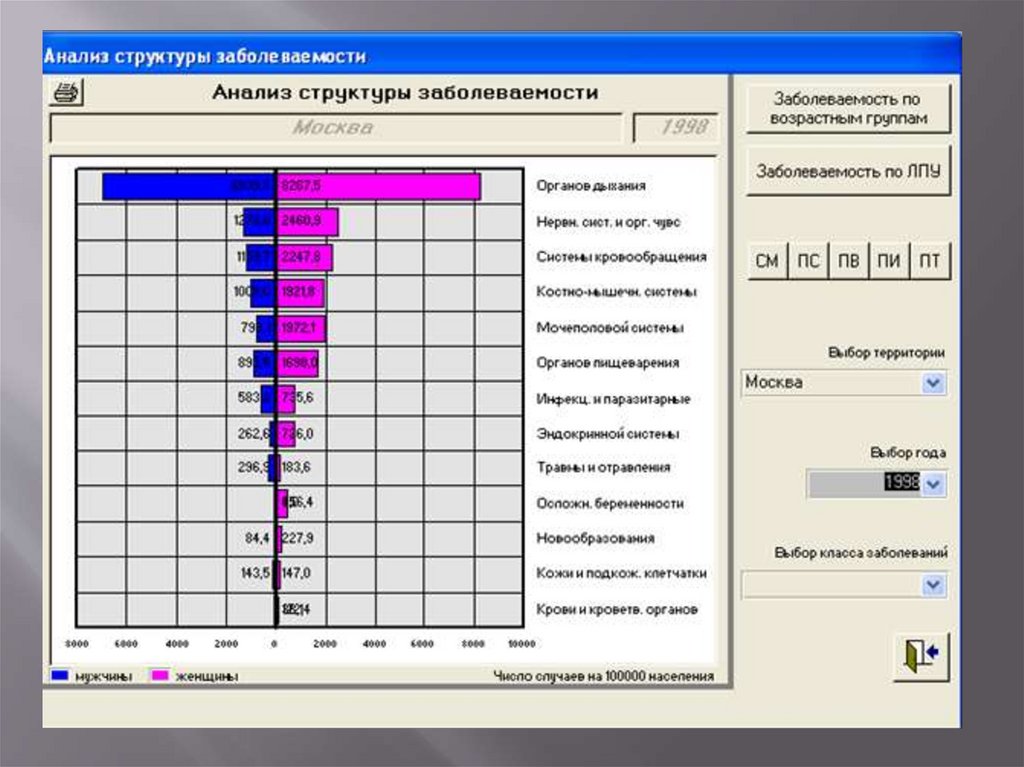Viewport: 1024px width, 767px height.
Task: Select the ПС indicator button
Action: tap(808, 262)
